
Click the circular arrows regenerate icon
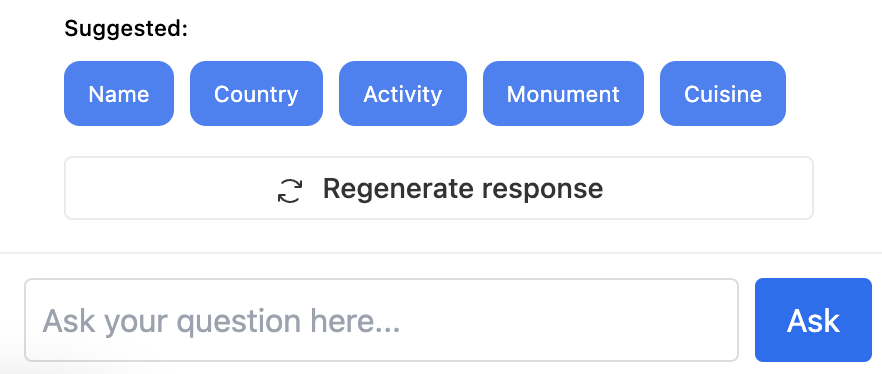290,190
